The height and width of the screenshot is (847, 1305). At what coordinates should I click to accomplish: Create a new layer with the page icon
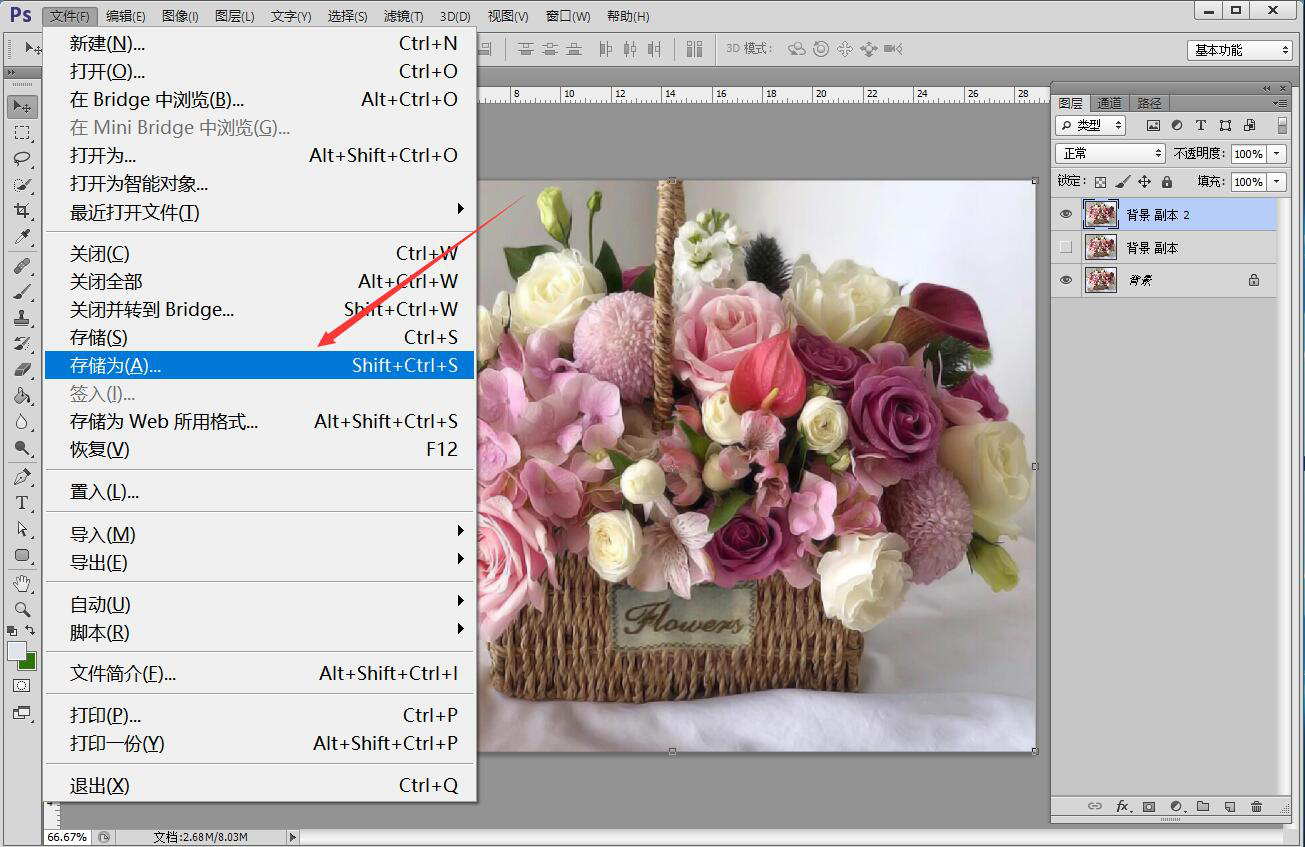[1230, 806]
